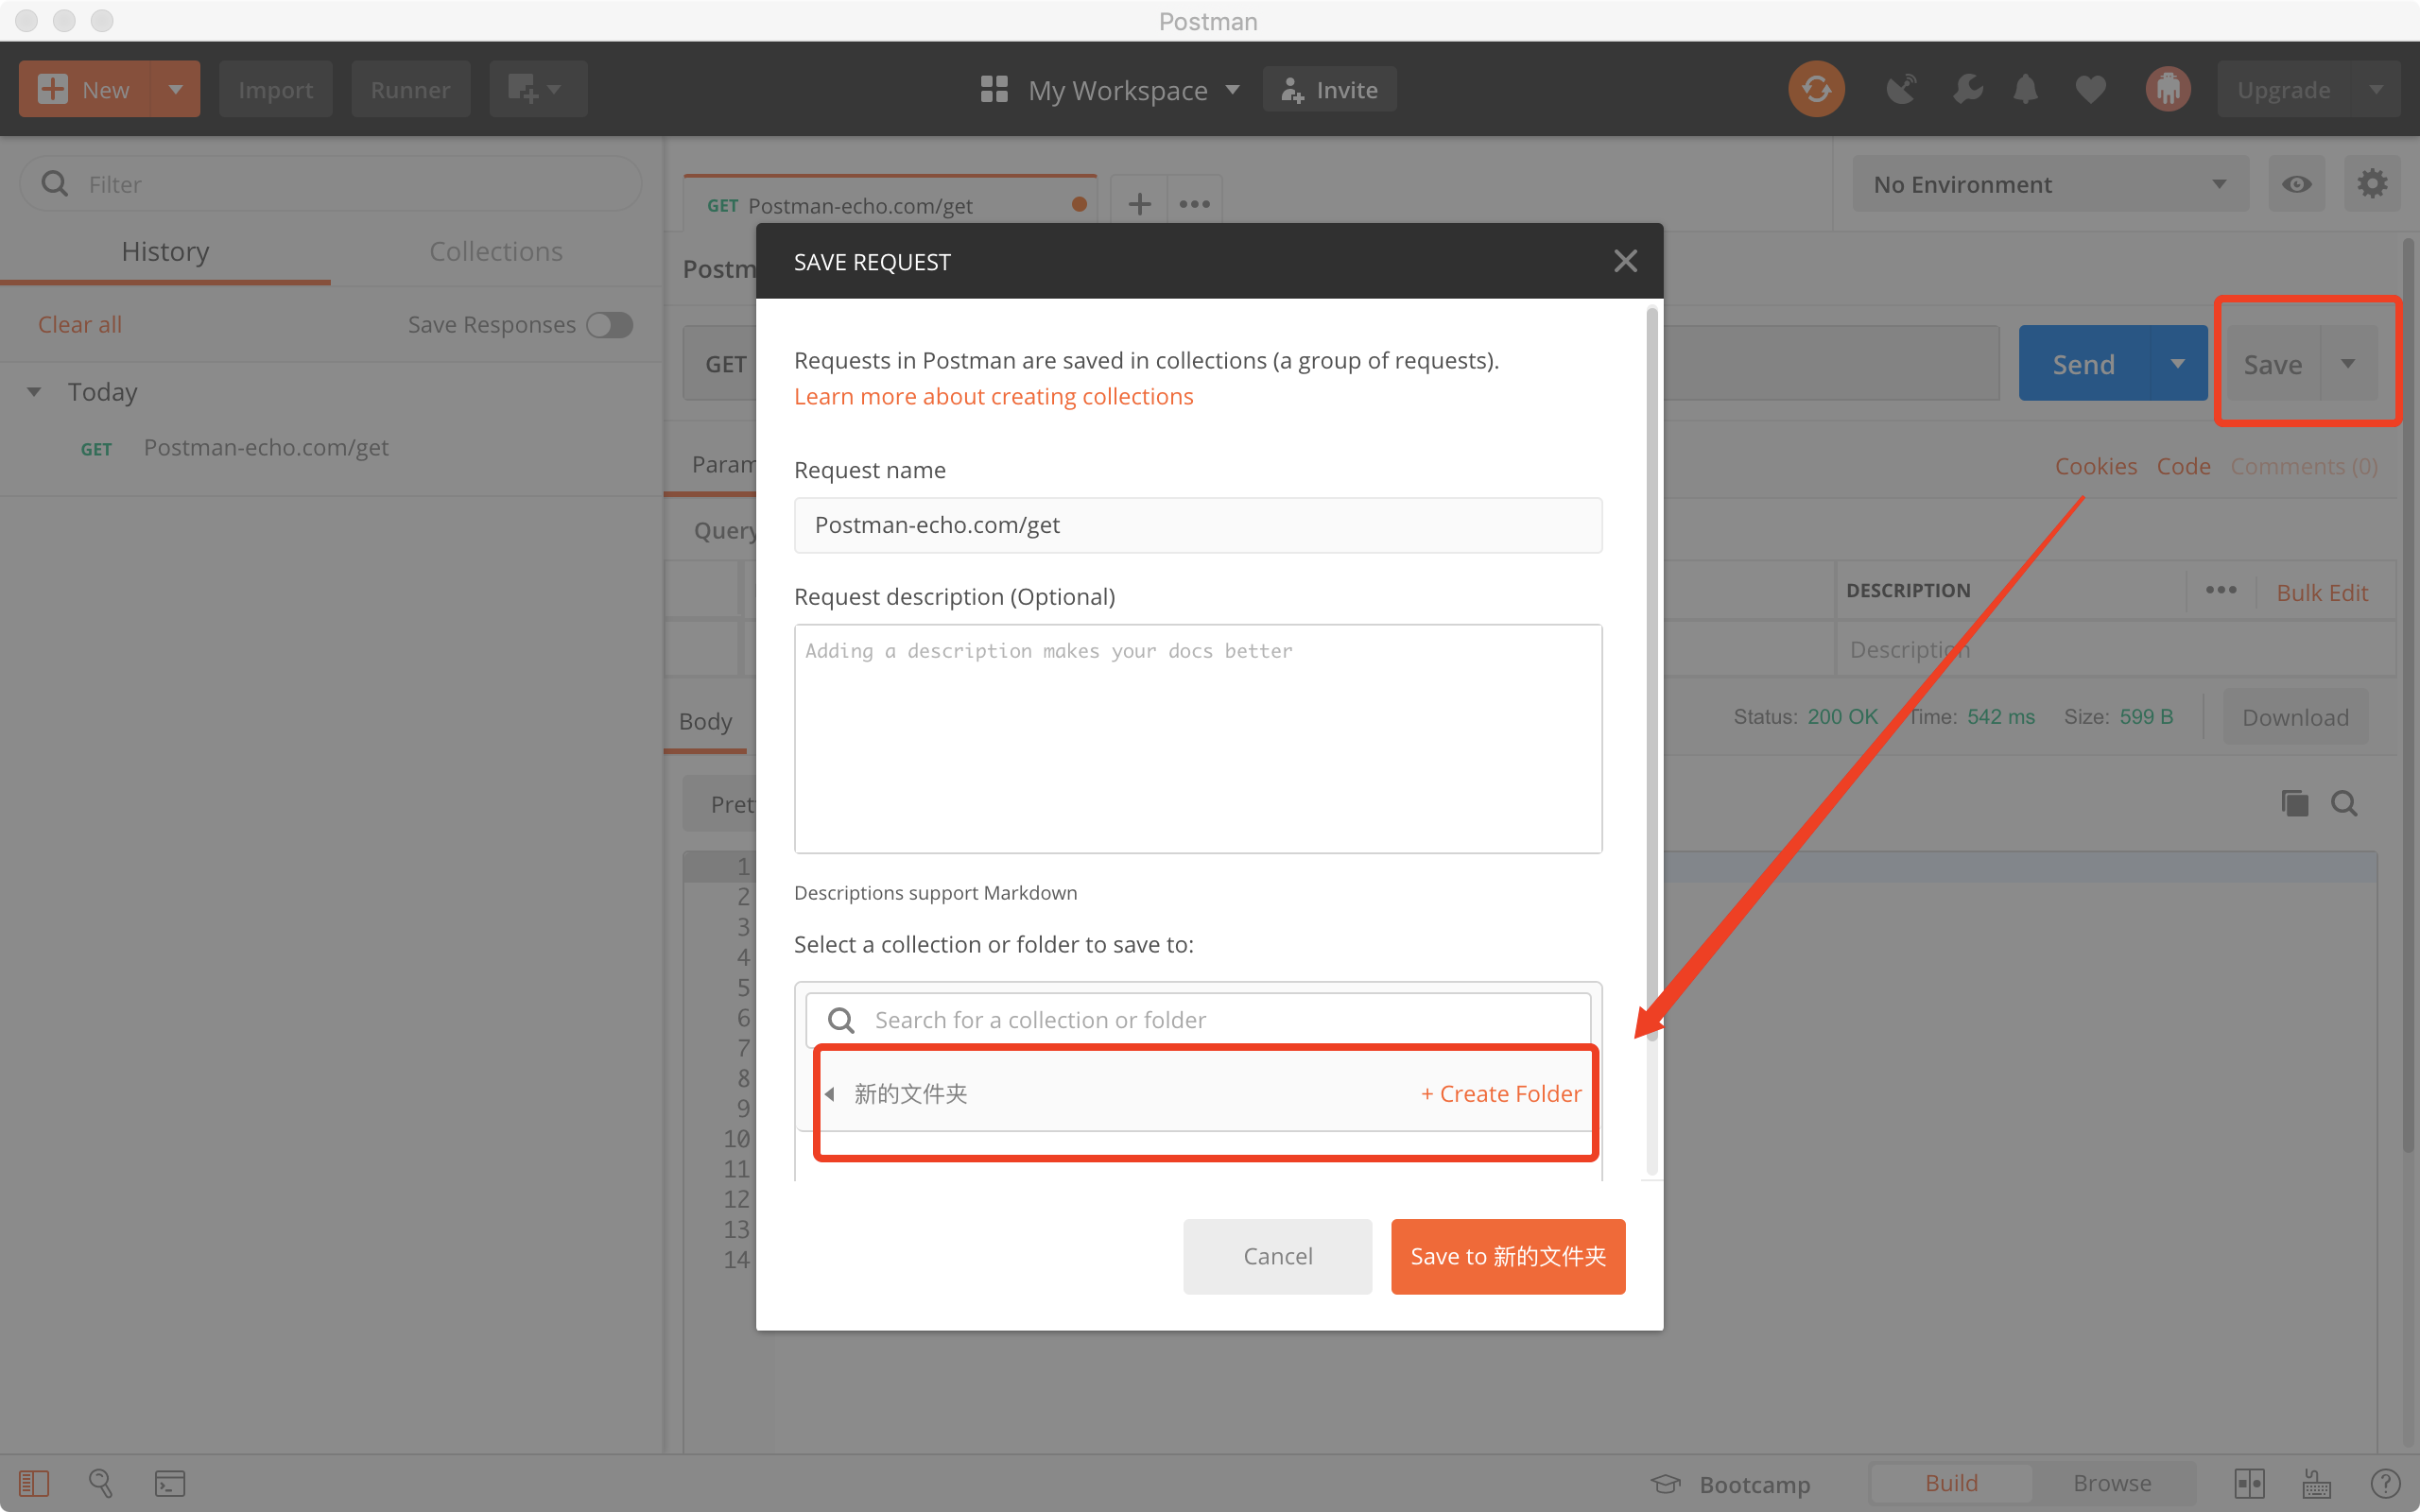Click the search icon in the Filter field
This screenshot has height=1512, width=2420.
click(x=55, y=184)
